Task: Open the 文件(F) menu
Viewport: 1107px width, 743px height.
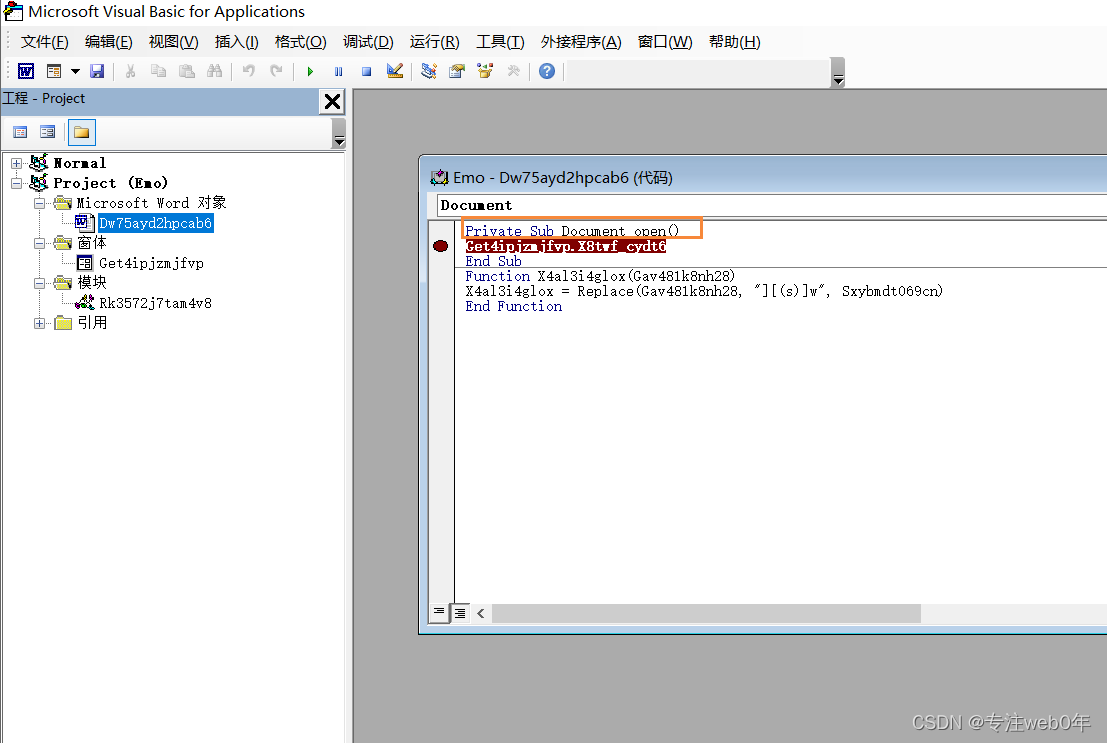Action: click(44, 42)
